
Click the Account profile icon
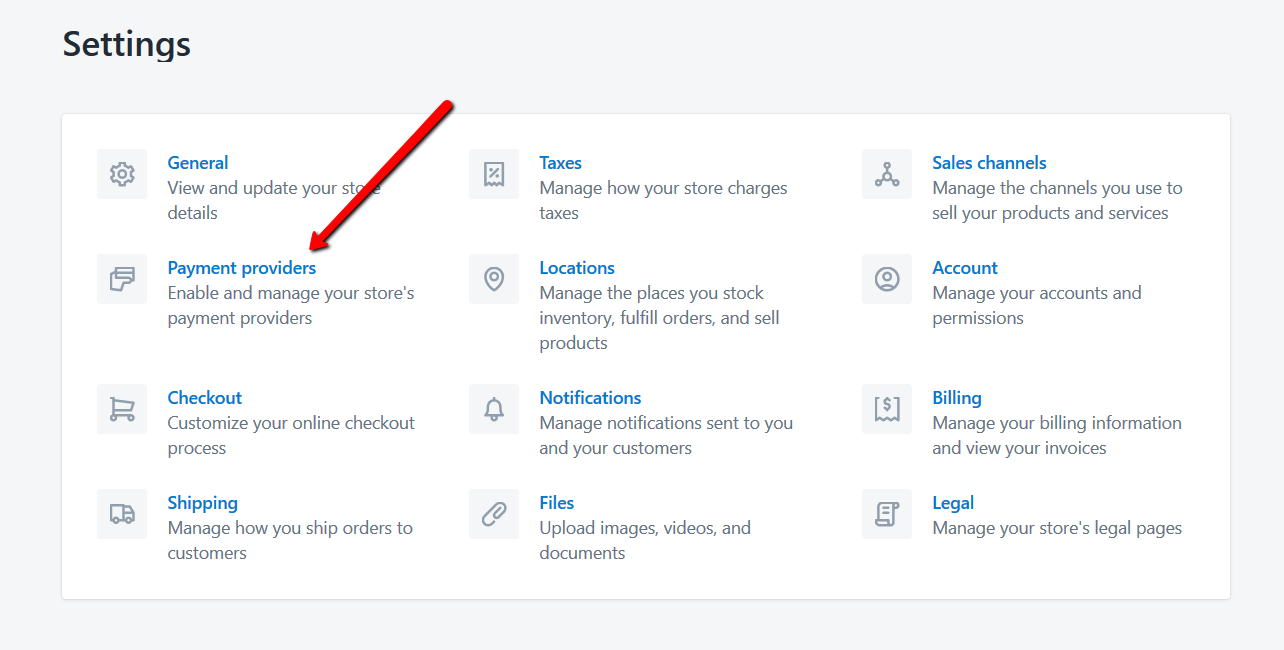click(x=887, y=279)
